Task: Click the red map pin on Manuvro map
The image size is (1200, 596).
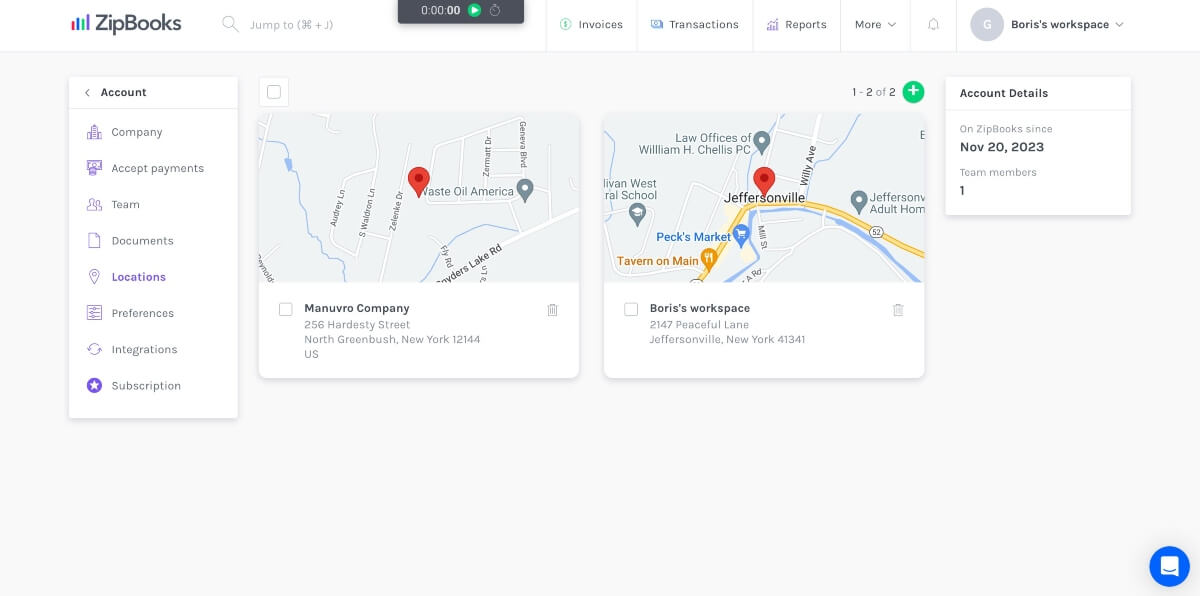Action: point(419,181)
